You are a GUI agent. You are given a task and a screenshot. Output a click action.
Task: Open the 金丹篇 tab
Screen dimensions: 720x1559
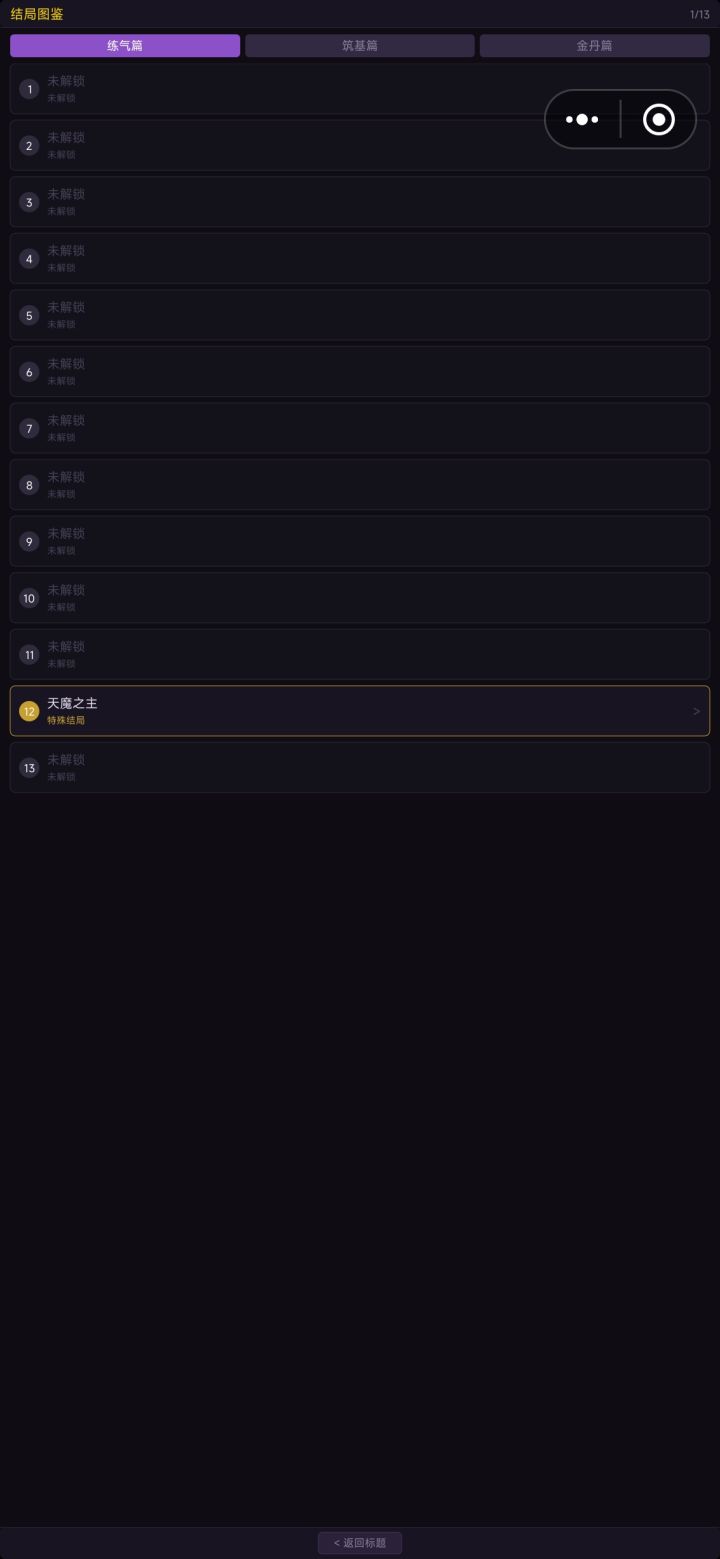click(594, 46)
